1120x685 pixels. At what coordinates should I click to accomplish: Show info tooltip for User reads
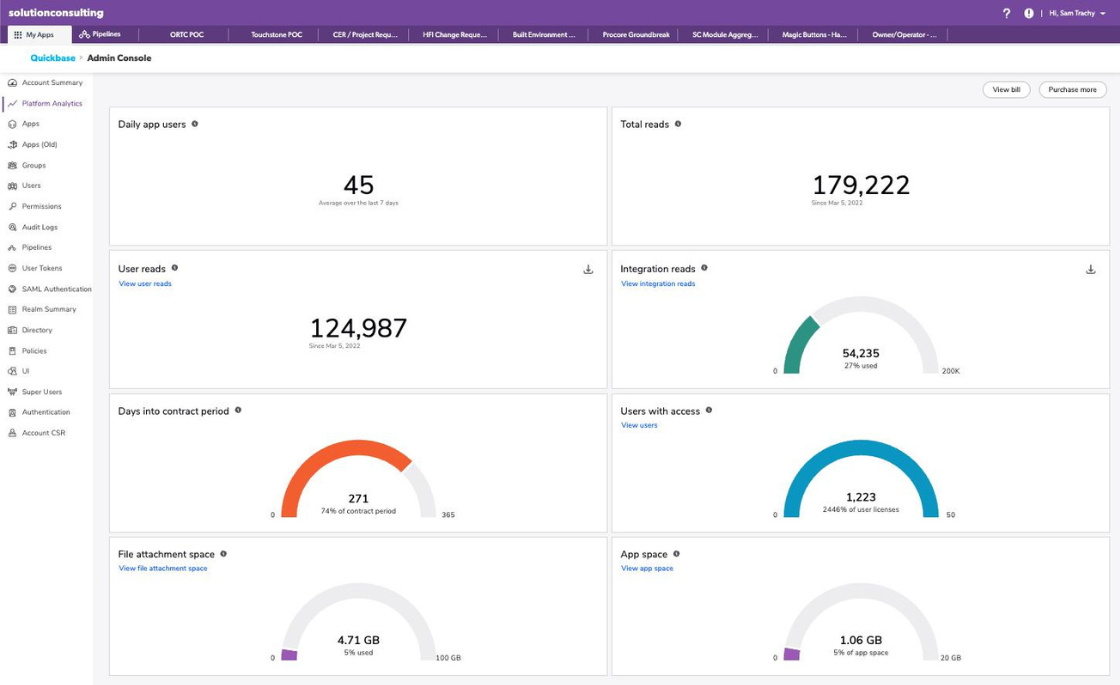coord(174,268)
